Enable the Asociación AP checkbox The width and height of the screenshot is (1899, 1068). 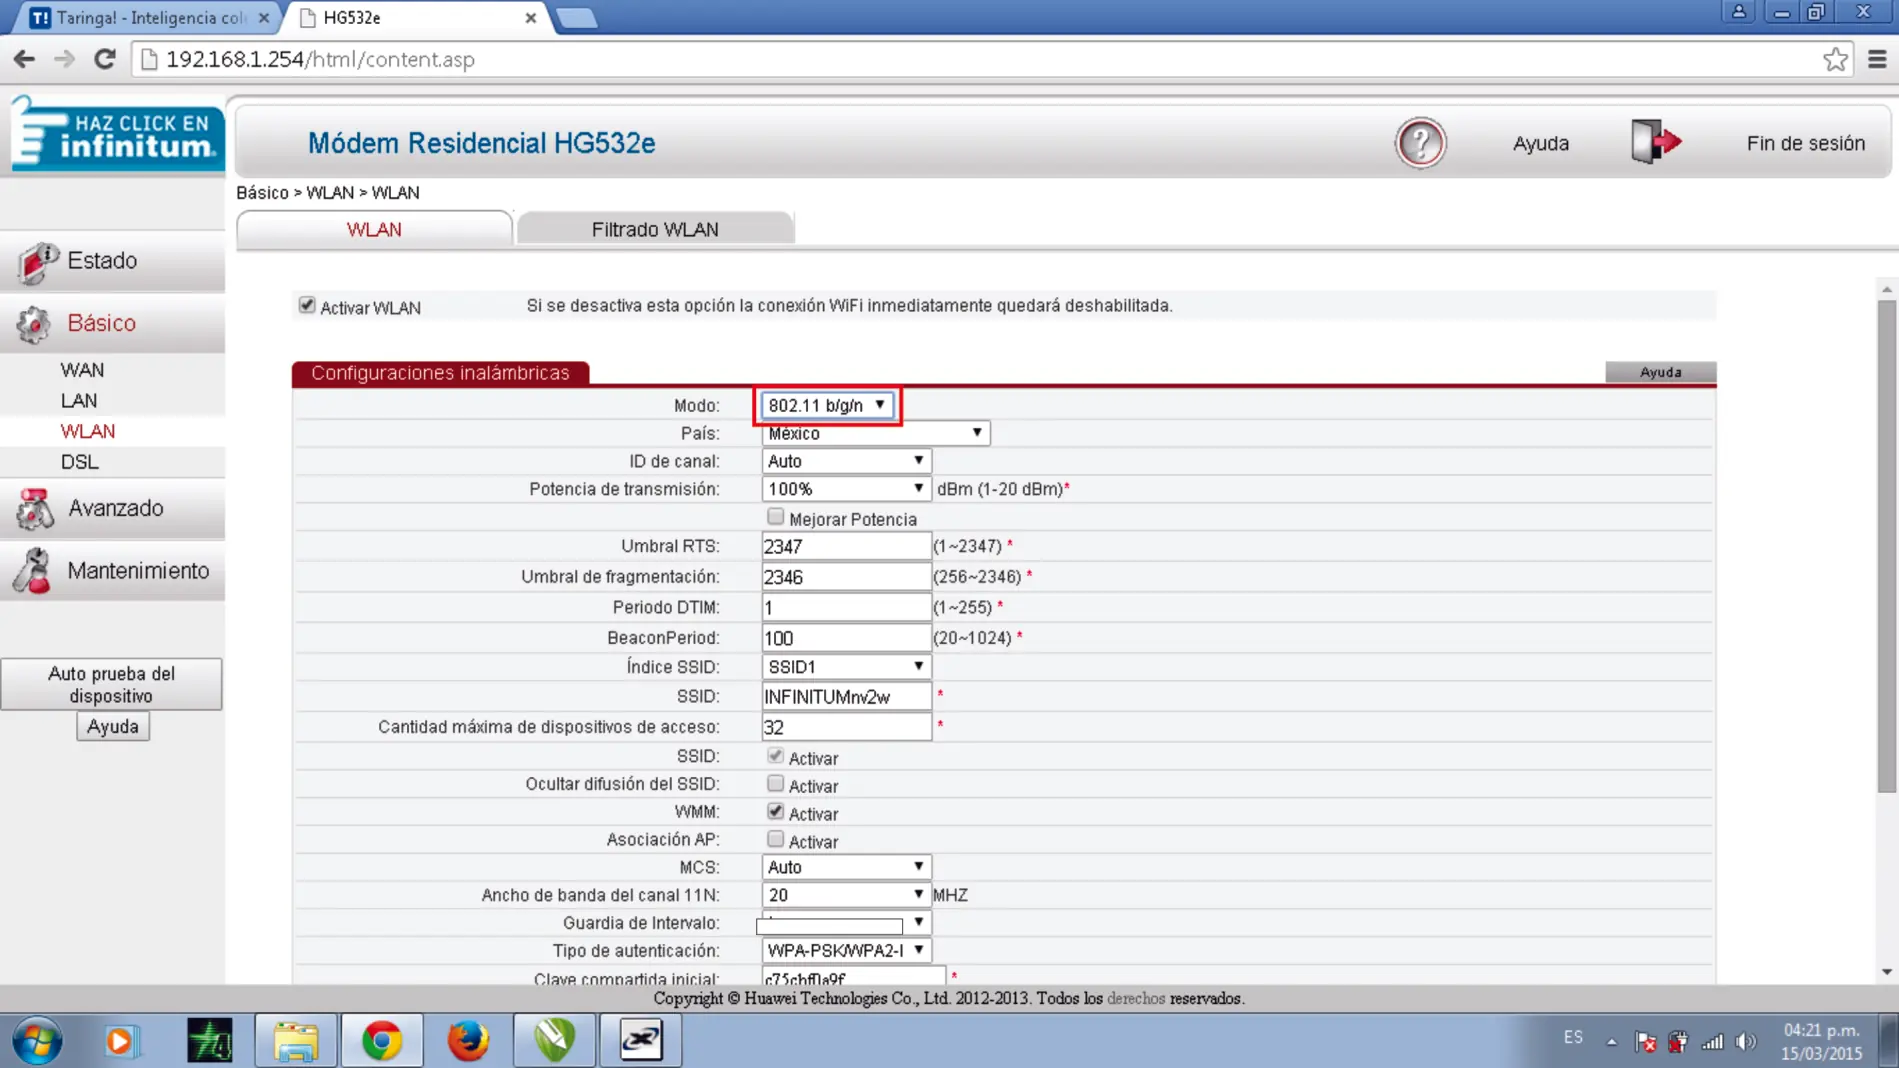(775, 840)
